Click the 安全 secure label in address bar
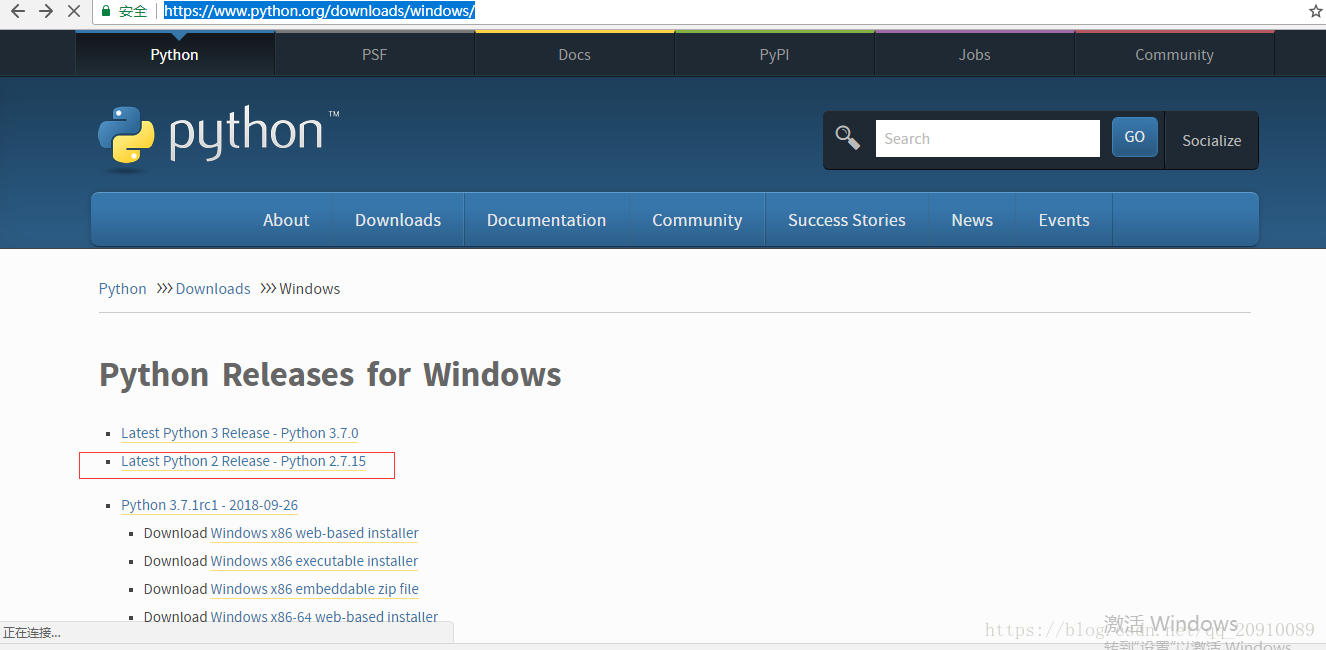Viewport: 1326px width, 650px height. (x=133, y=11)
